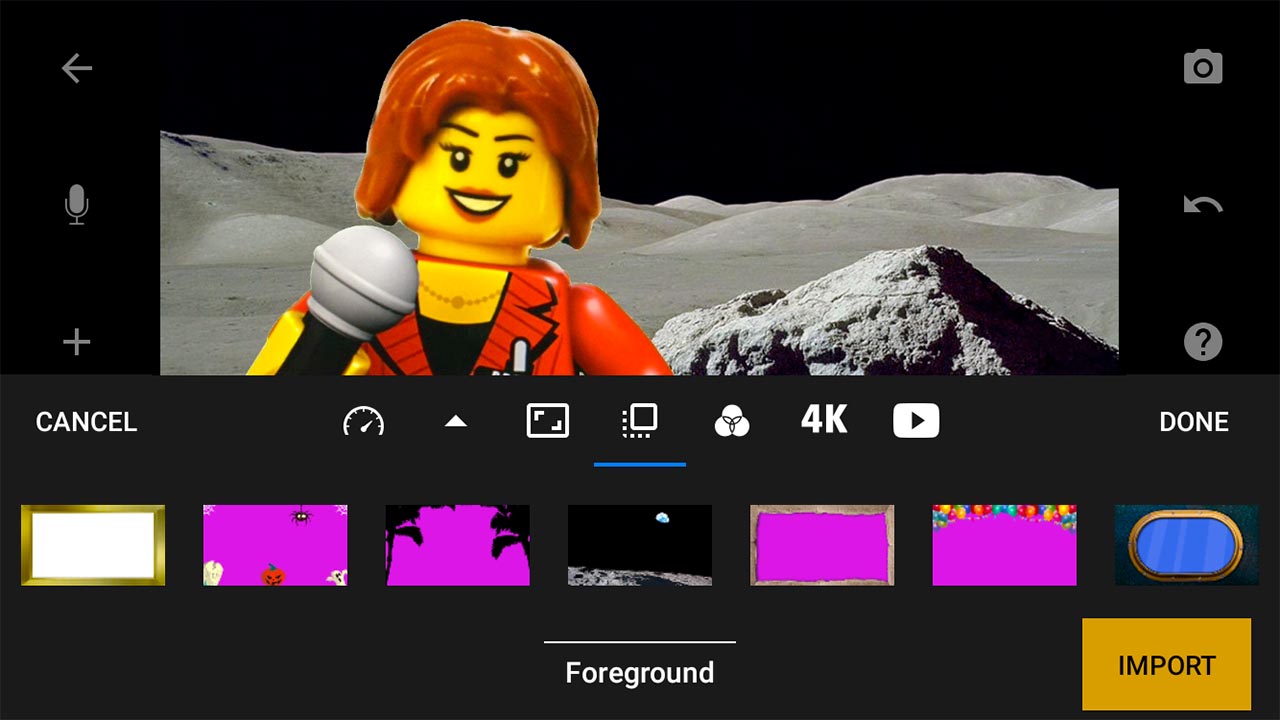The width and height of the screenshot is (1280, 720).
Task: Undo the last change
Action: [1203, 203]
